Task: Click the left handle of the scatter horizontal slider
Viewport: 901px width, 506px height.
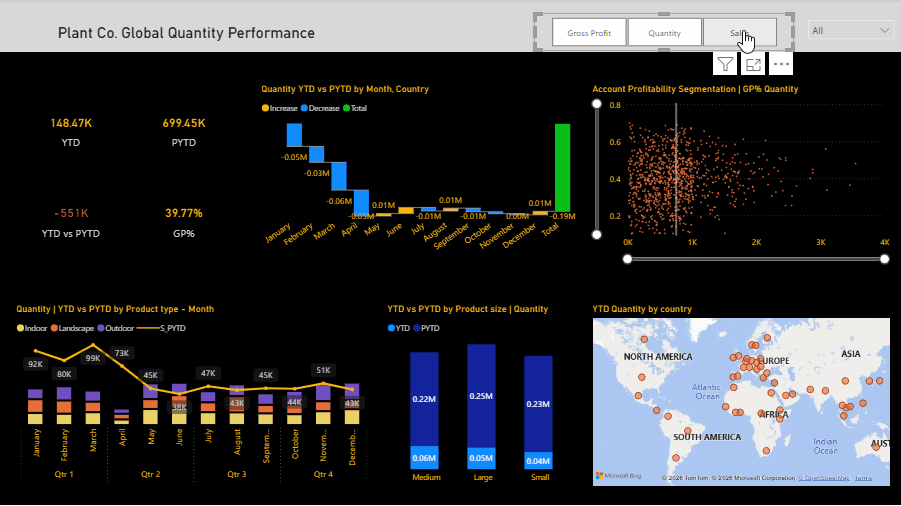Action: [627, 259]
